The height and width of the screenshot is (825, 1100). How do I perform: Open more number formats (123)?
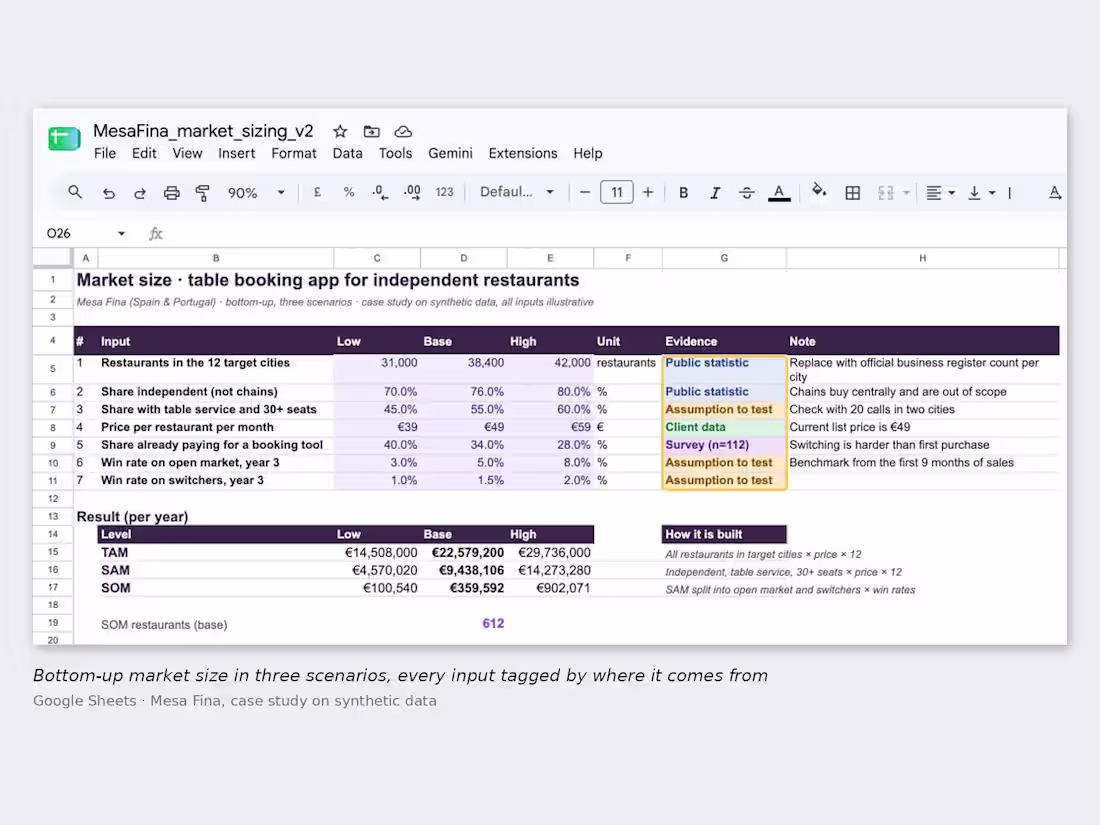(x=444, y=192)
